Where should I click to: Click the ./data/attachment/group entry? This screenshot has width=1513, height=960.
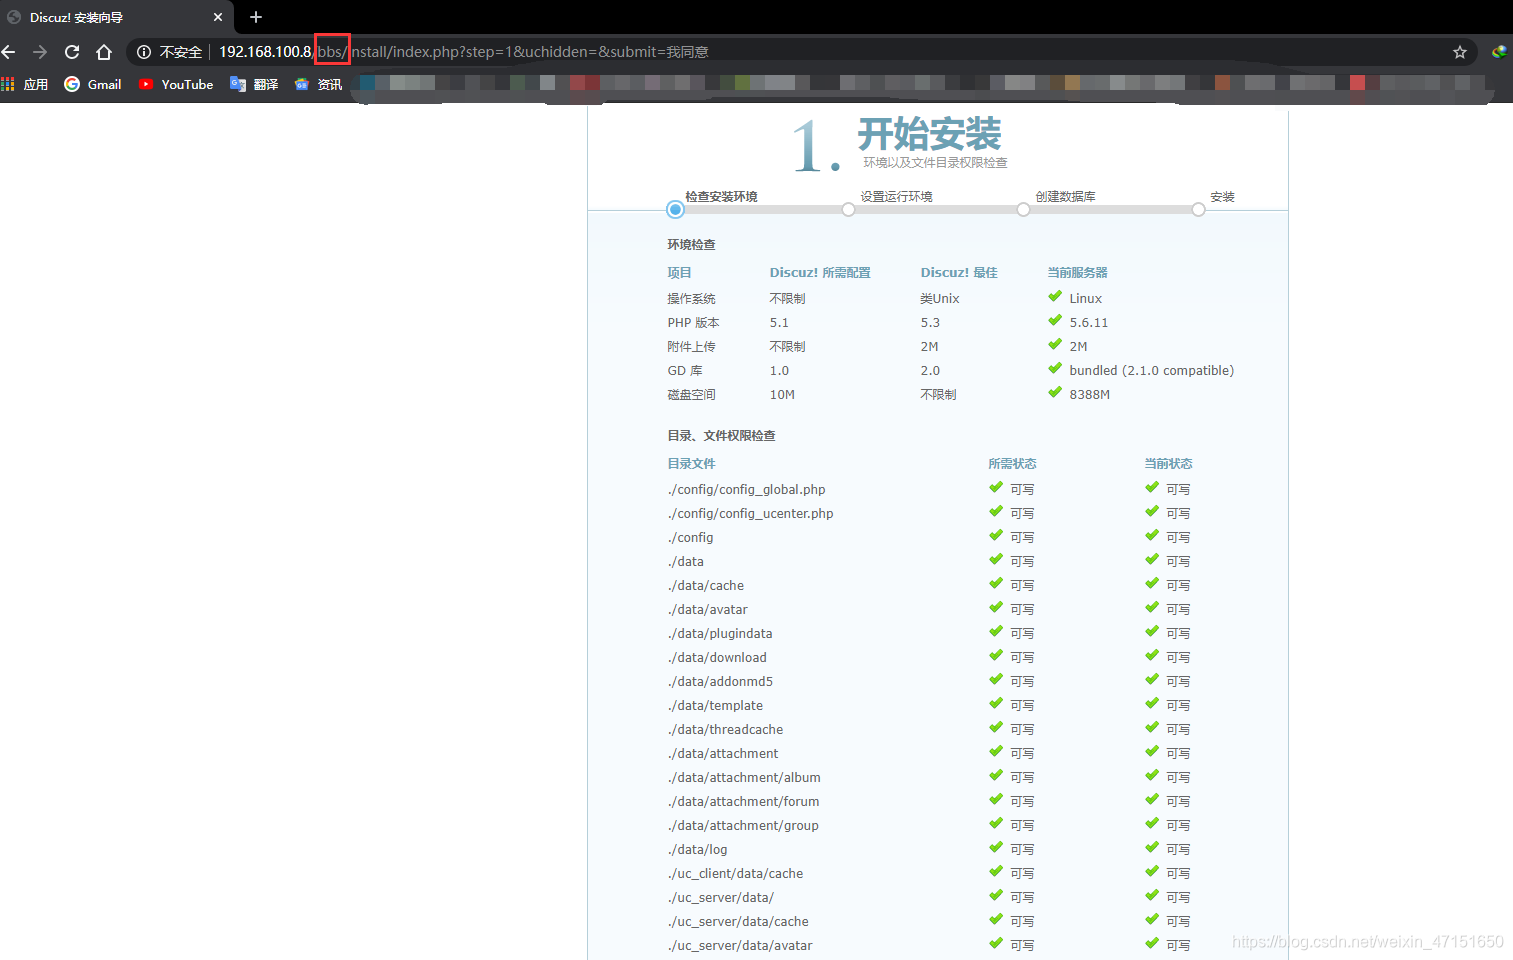point(743,826)
